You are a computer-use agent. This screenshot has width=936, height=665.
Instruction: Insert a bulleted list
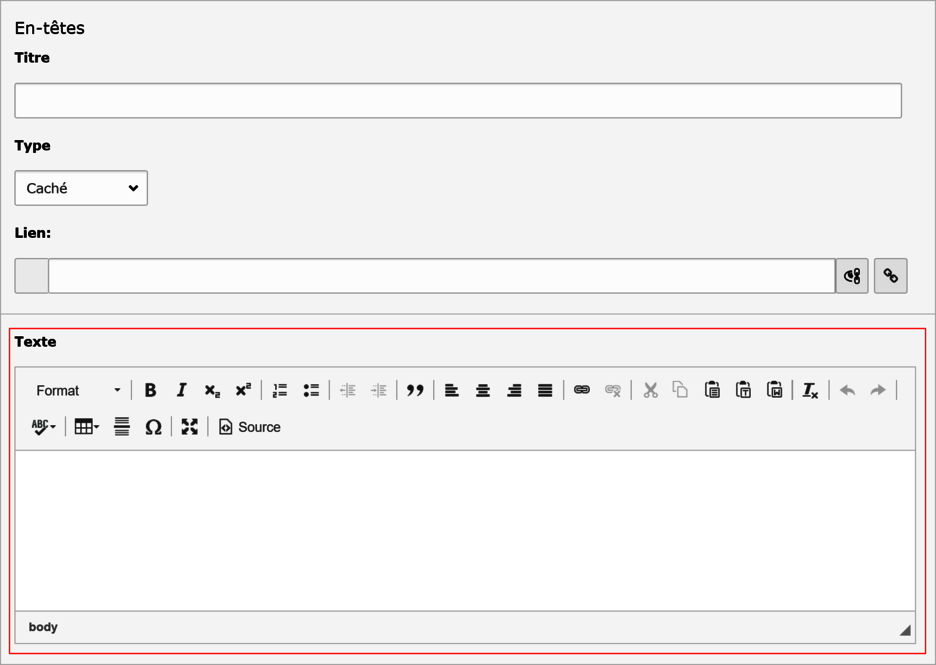311,390
